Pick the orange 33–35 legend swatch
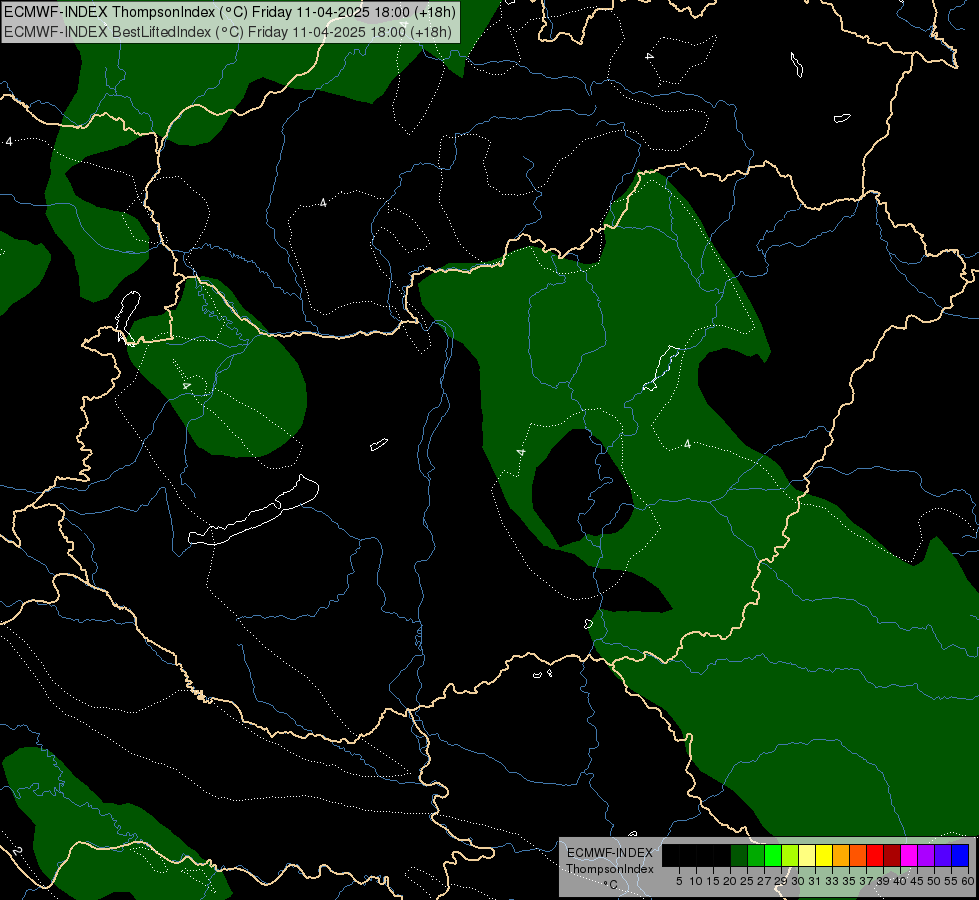This screenshot has height=900, width=979. 841,855
